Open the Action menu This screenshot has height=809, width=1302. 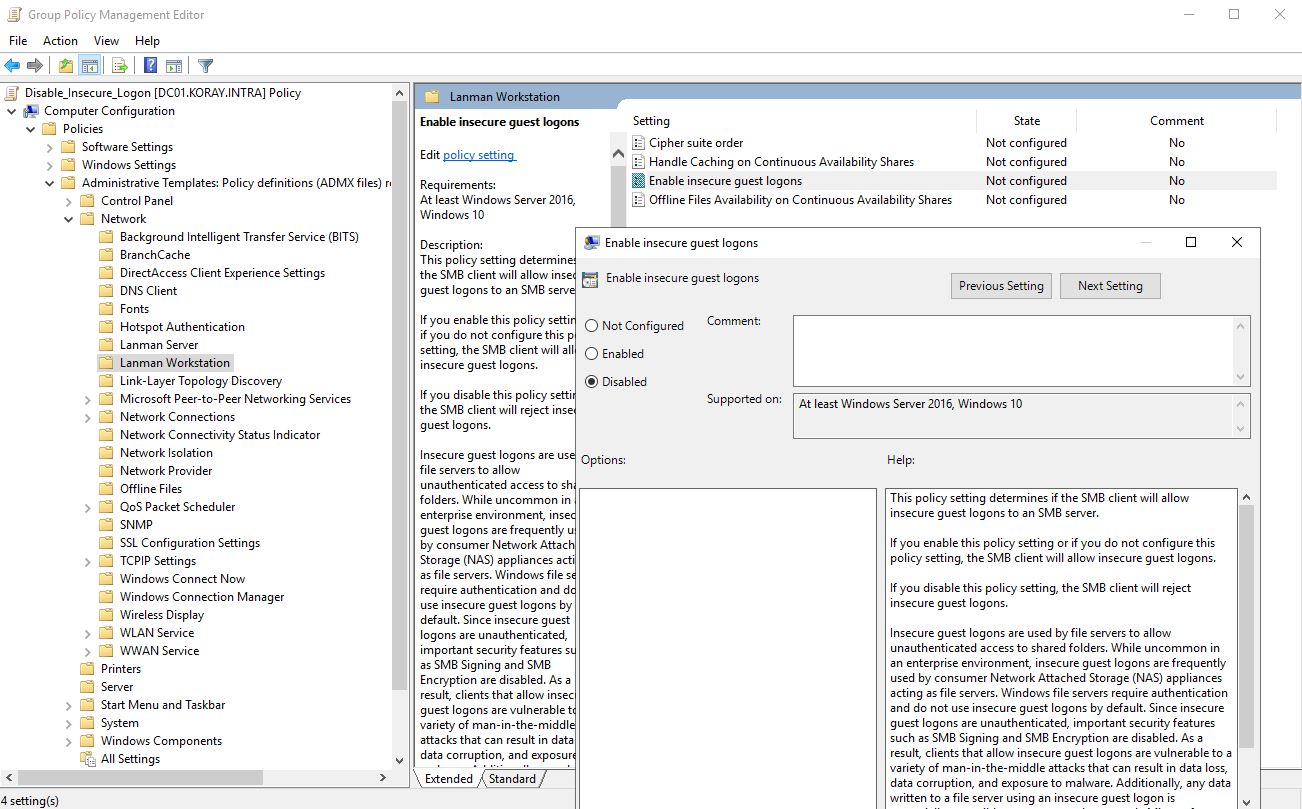[x=60, y=41]
